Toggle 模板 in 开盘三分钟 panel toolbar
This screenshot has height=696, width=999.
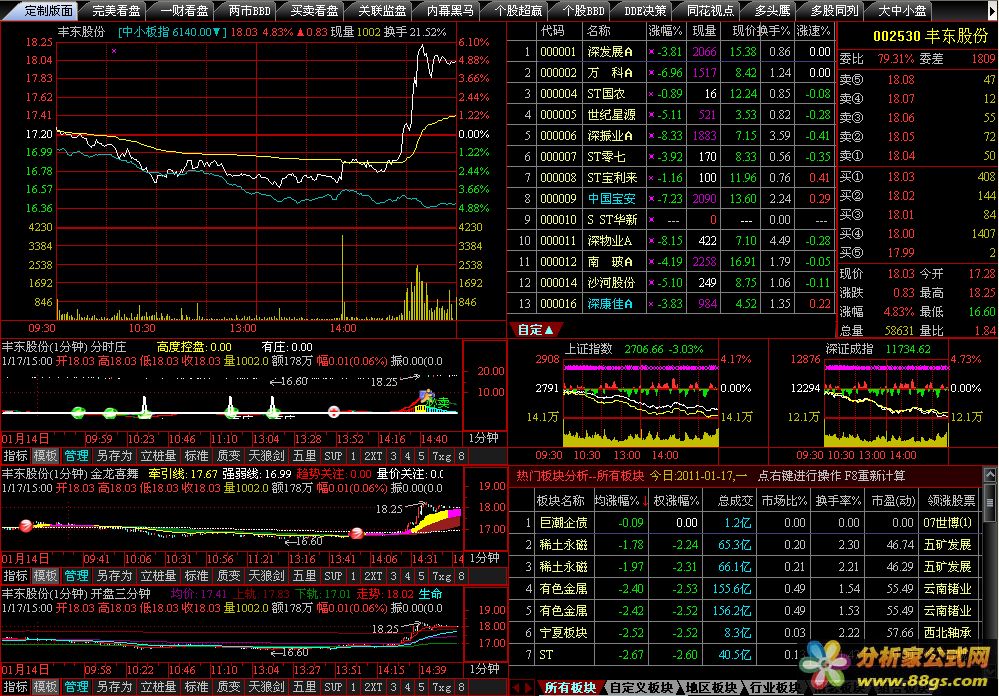45,687
